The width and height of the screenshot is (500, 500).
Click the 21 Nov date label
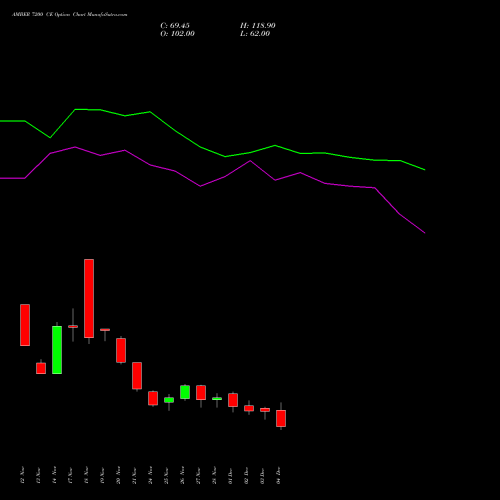134,475
